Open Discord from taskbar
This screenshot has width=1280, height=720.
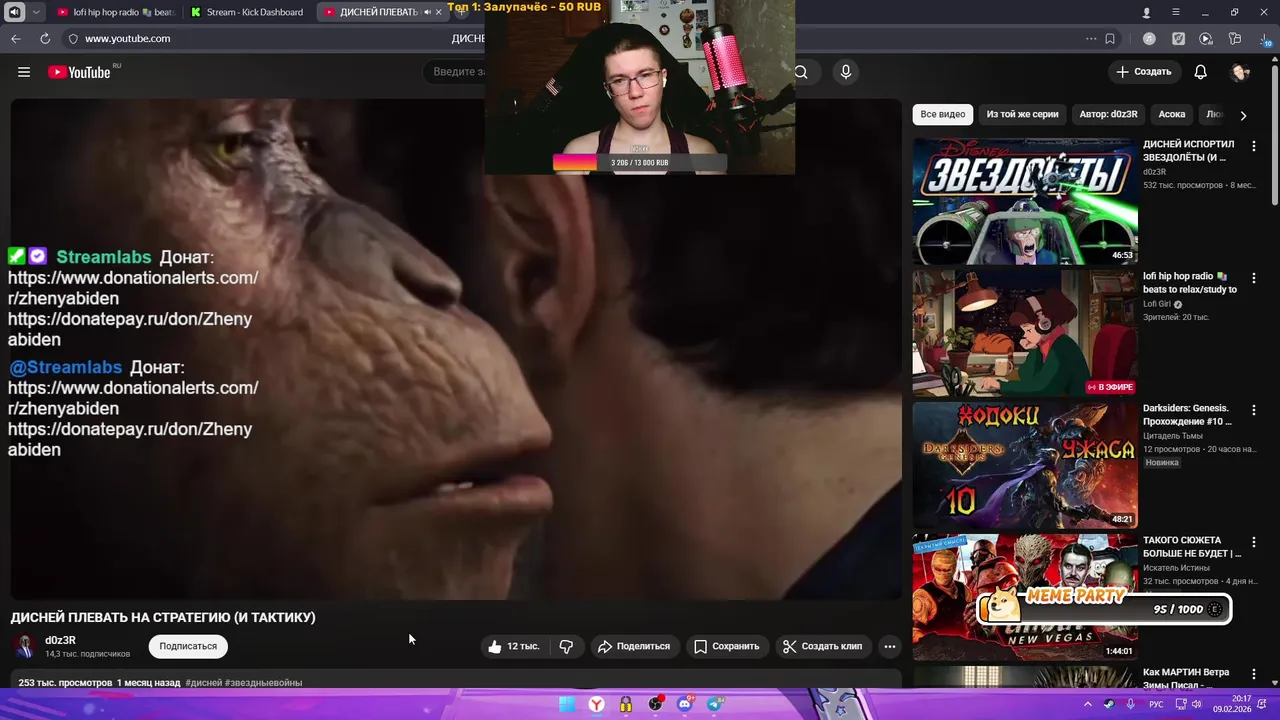coord(685,704)
